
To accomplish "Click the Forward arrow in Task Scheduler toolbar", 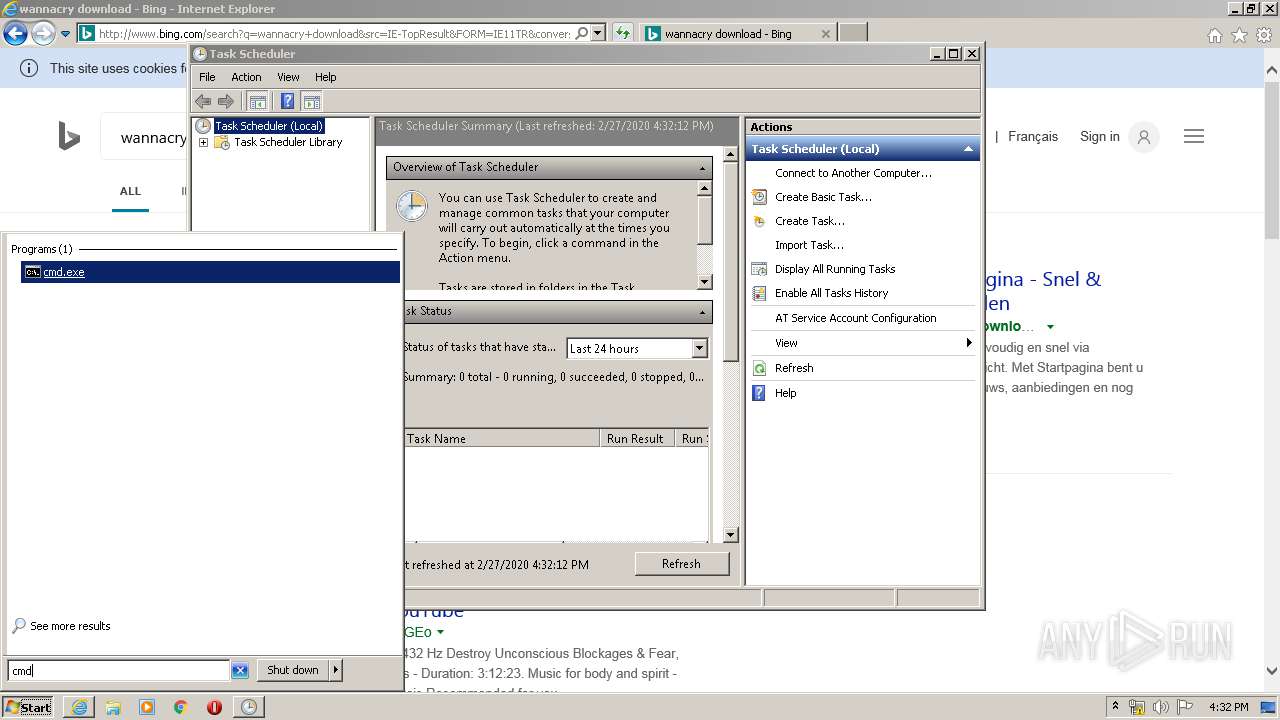I will [x=226, y=101].
